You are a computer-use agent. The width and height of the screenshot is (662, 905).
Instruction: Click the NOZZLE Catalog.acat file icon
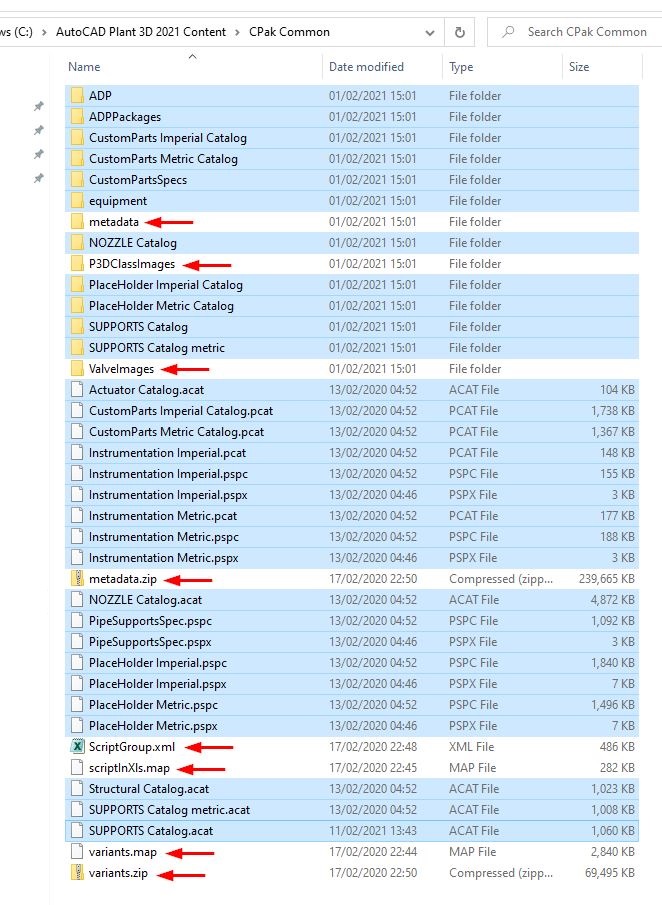click(x=77, y=600)
